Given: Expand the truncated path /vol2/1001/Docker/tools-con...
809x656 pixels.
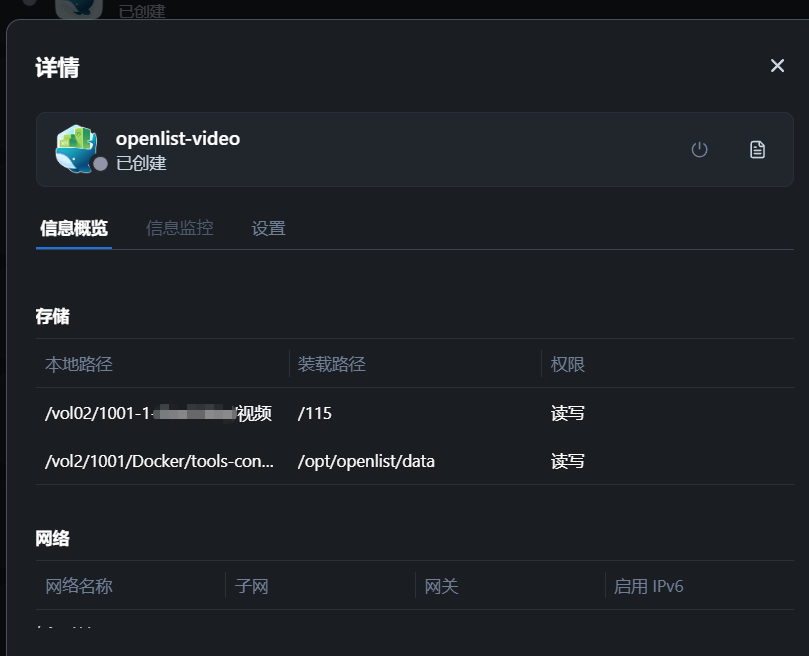Looking at the screenshot, I should click(x=159, y=461).
